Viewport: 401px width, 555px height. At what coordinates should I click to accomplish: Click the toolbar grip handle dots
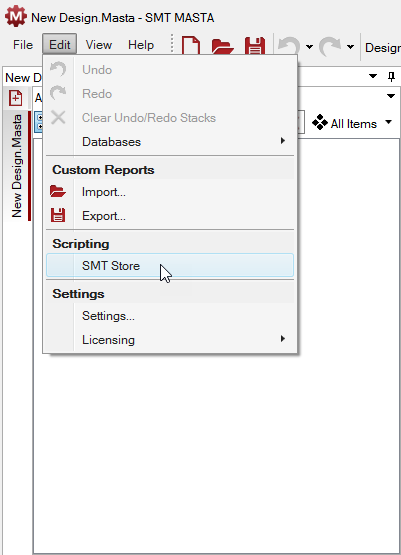[172, 44]
